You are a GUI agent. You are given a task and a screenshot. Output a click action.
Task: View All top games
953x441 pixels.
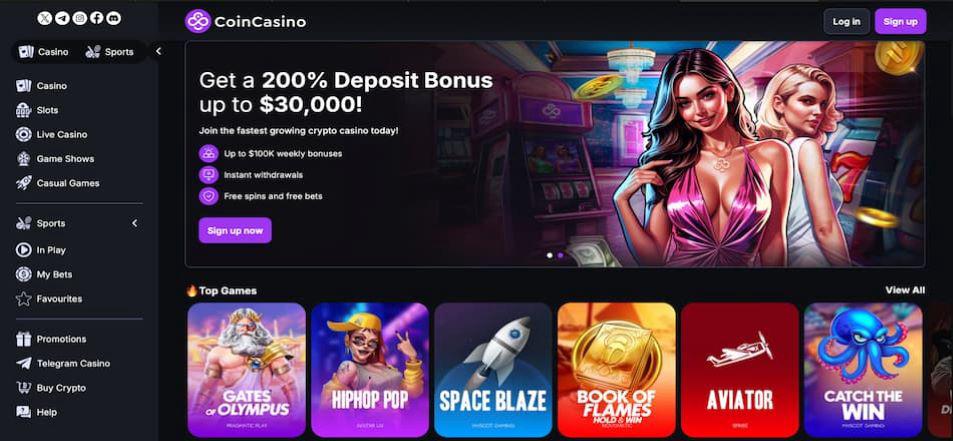(905, 290)
